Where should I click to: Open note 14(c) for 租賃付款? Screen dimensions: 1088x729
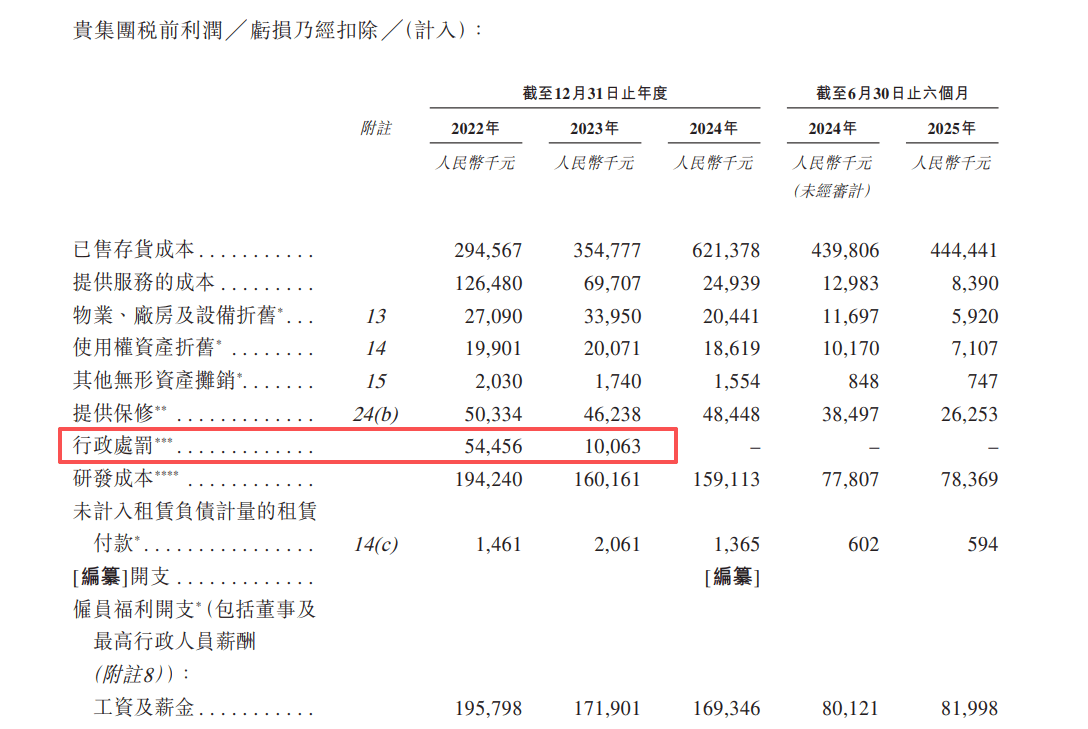(x=377, y=544)
